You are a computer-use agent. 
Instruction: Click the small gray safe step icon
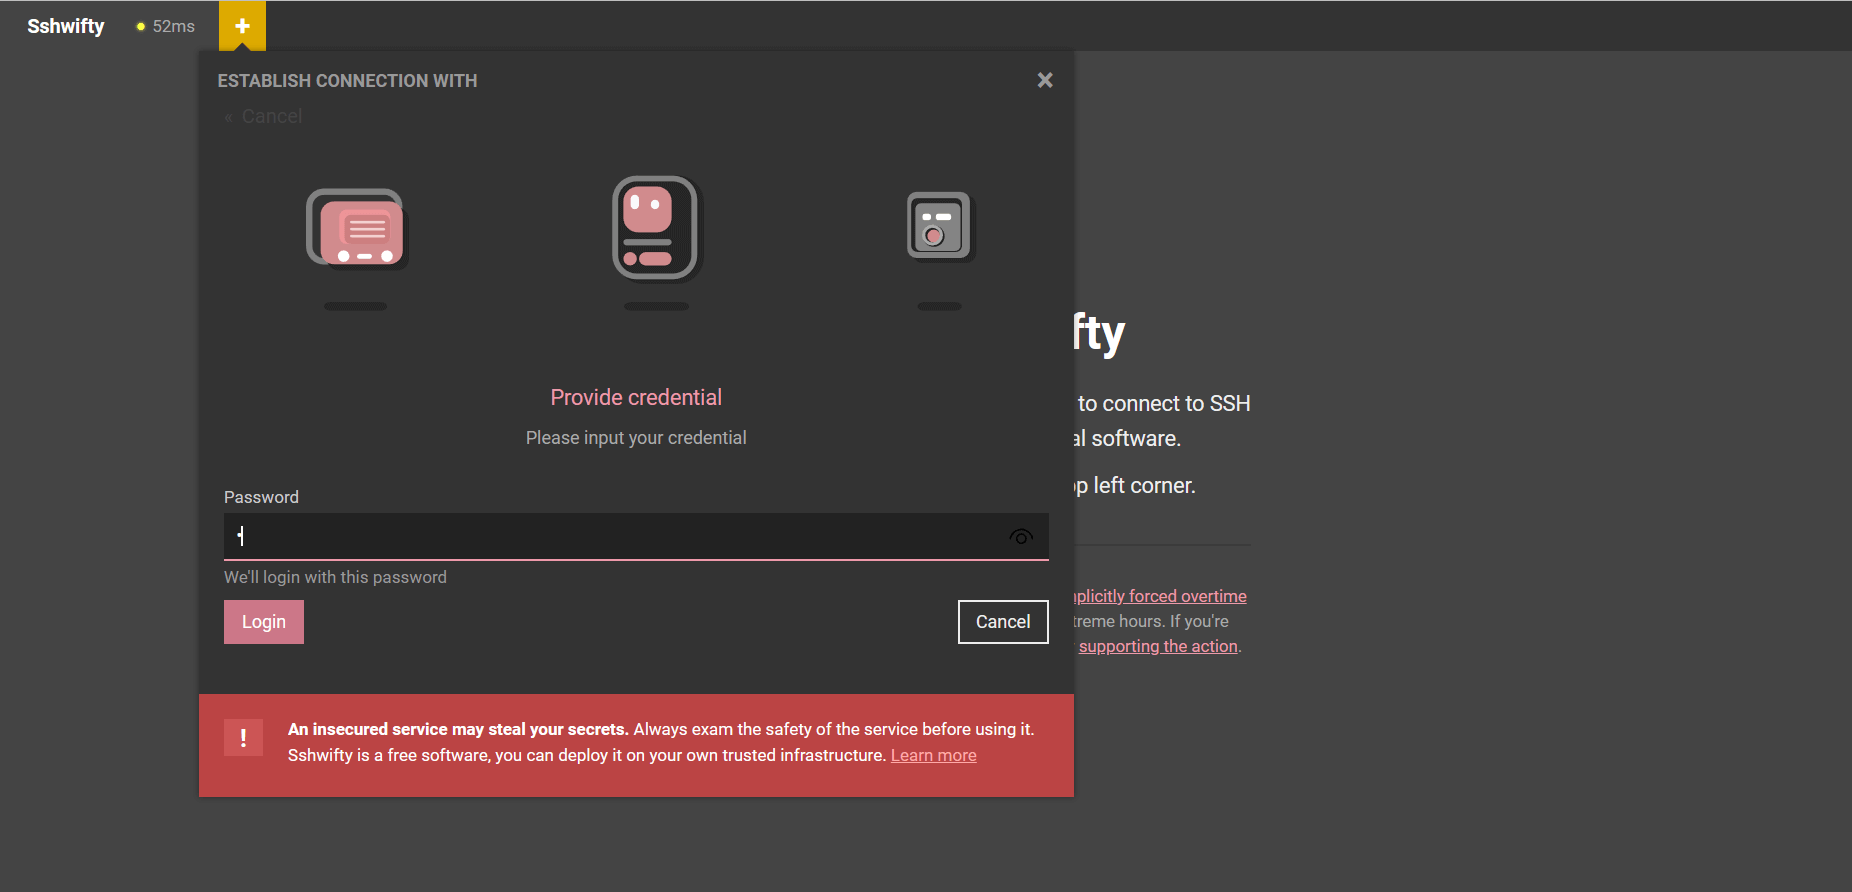938,226
